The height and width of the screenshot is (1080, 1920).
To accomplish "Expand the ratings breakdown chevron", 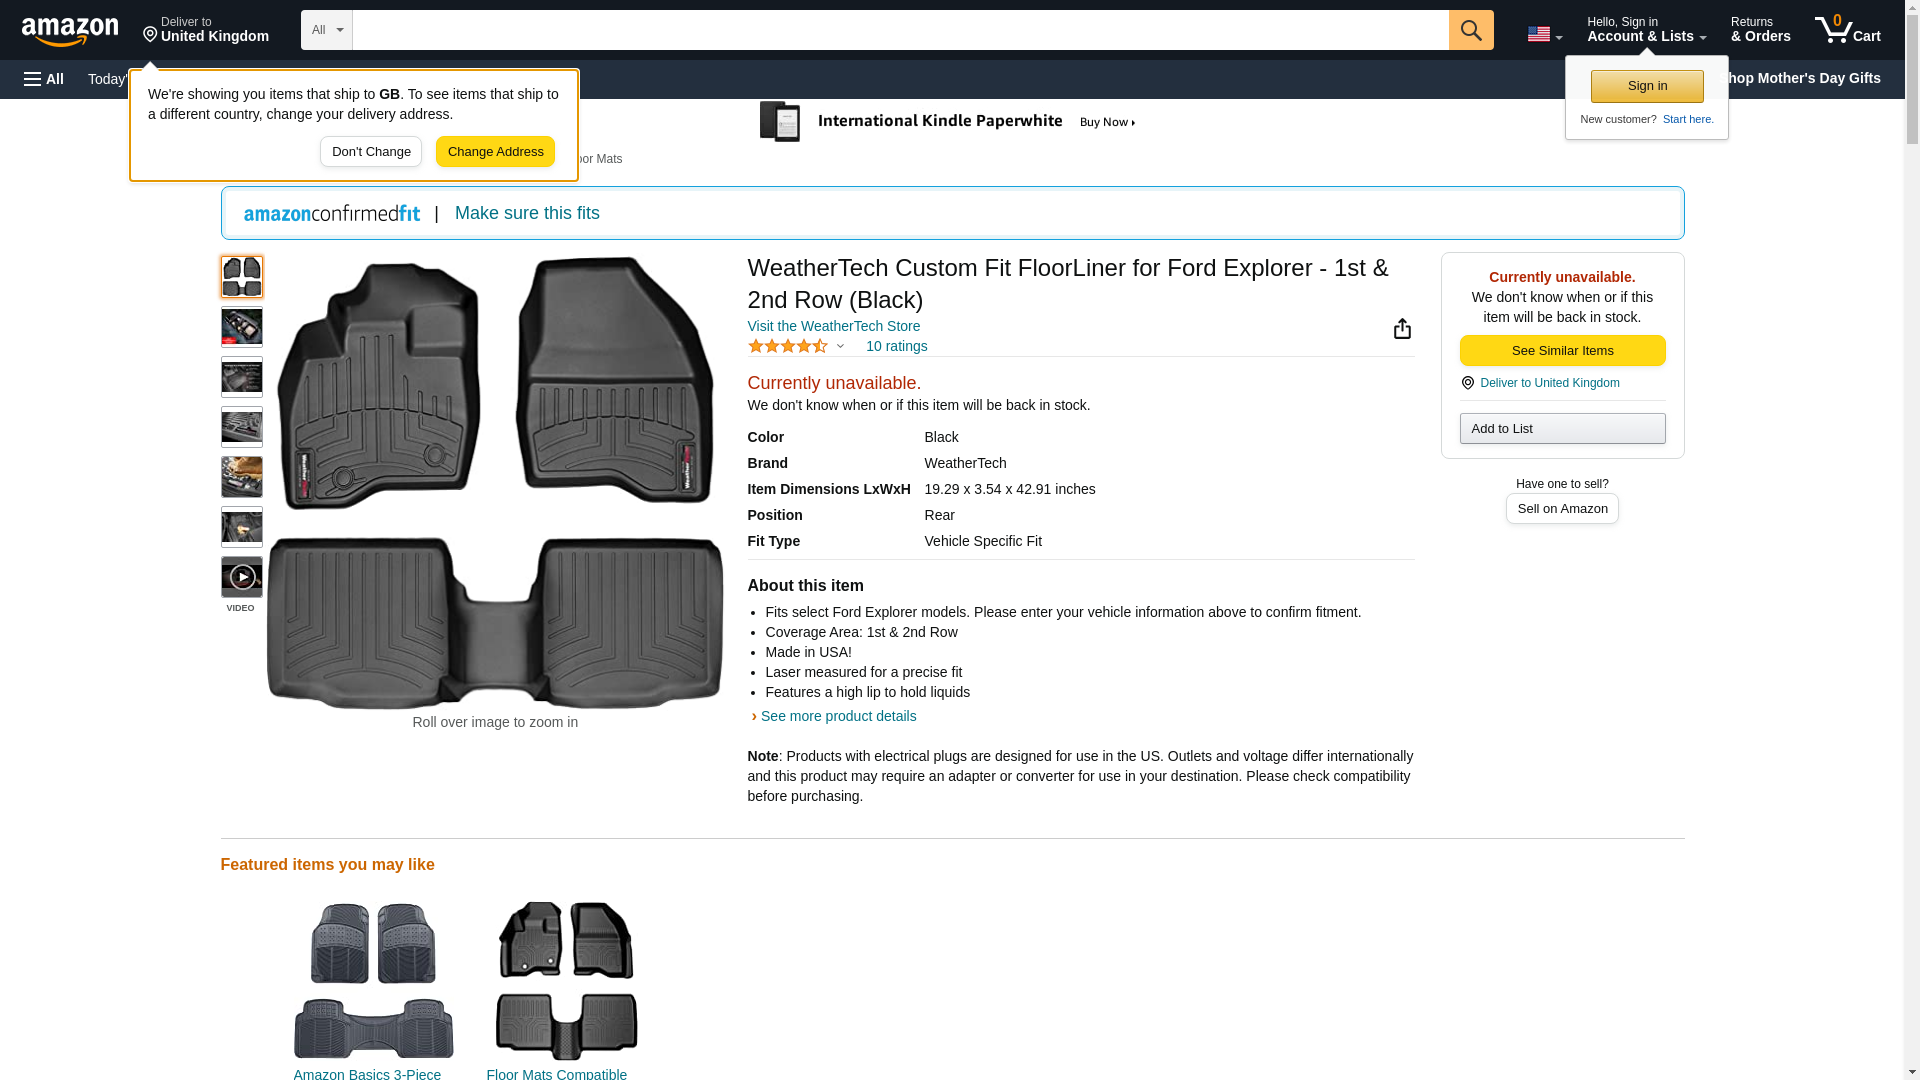I will pos(840,346).
